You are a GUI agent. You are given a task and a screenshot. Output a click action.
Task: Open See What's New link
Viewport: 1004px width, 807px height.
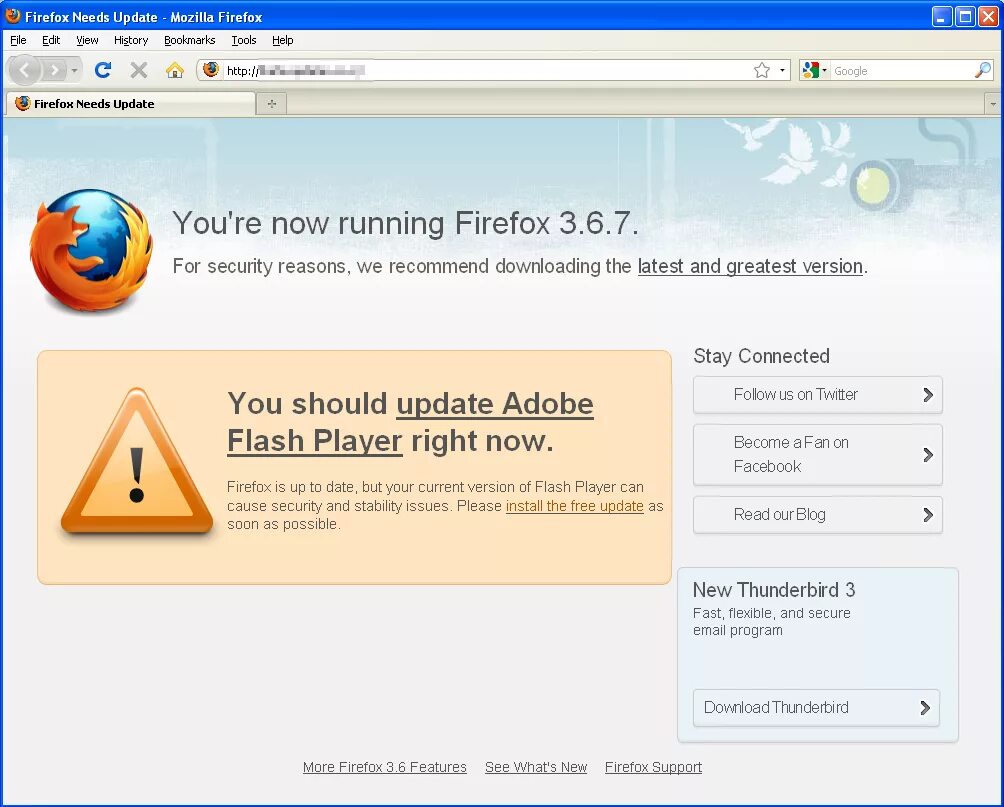tap(536, 767)
